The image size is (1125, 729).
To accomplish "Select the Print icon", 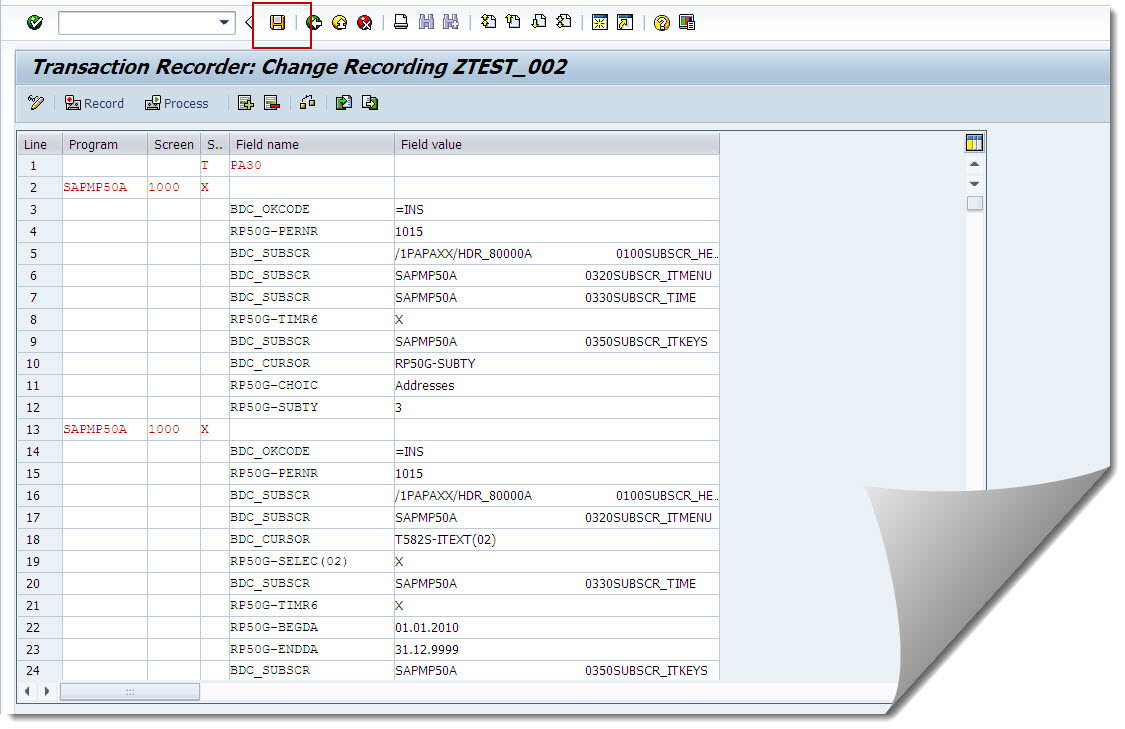I will (x=400, y=21).
